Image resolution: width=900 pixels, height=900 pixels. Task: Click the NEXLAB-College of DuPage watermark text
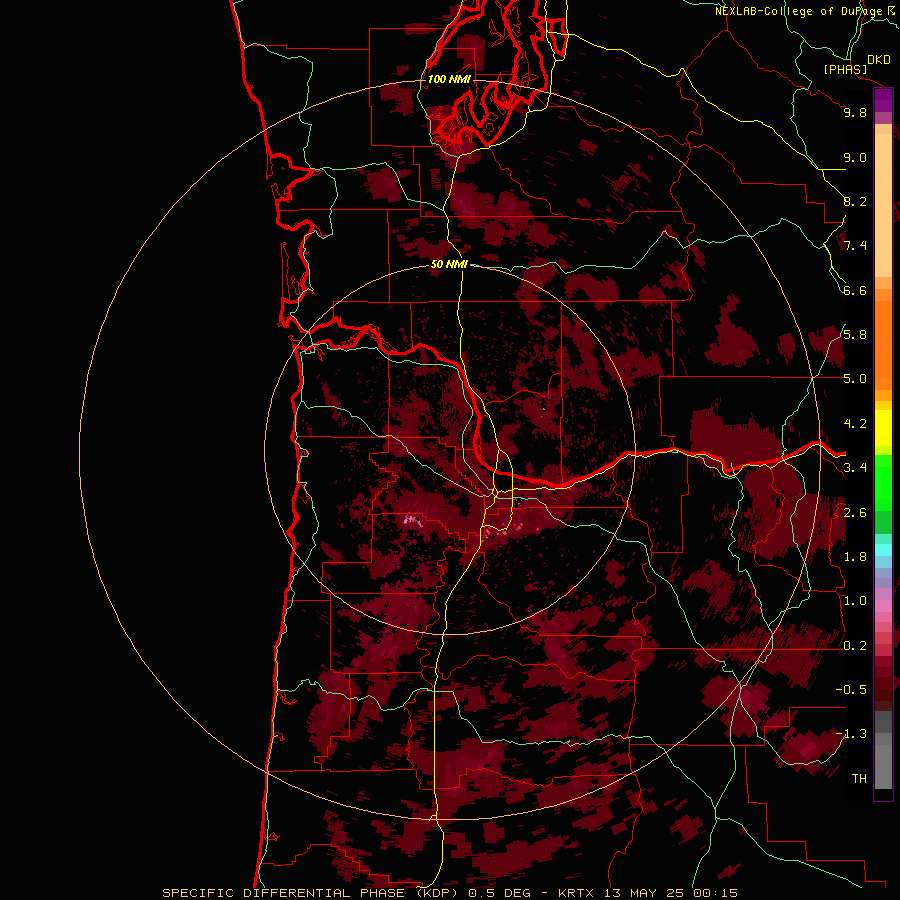798,11
